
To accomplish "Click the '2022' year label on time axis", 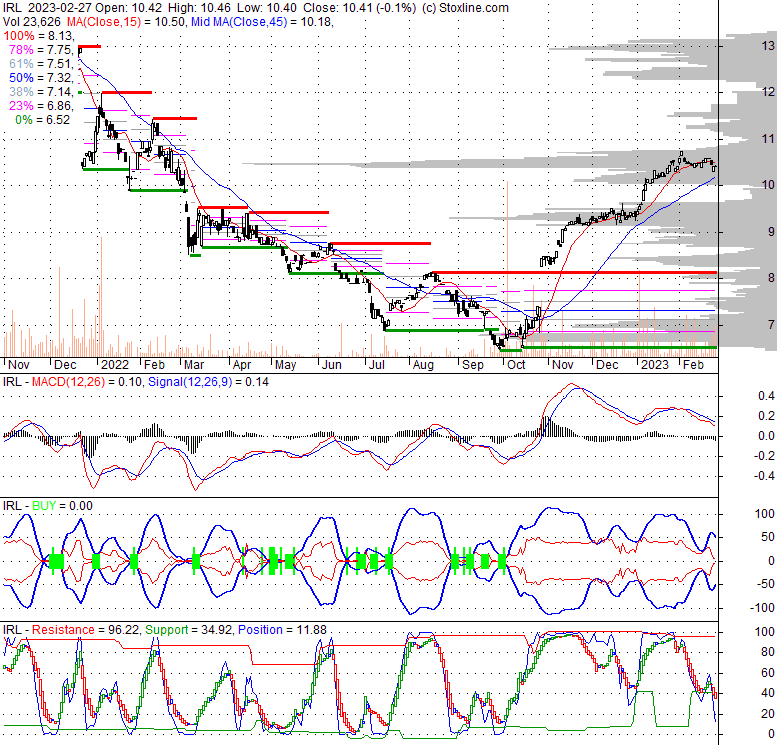I will tap(115, 365).
